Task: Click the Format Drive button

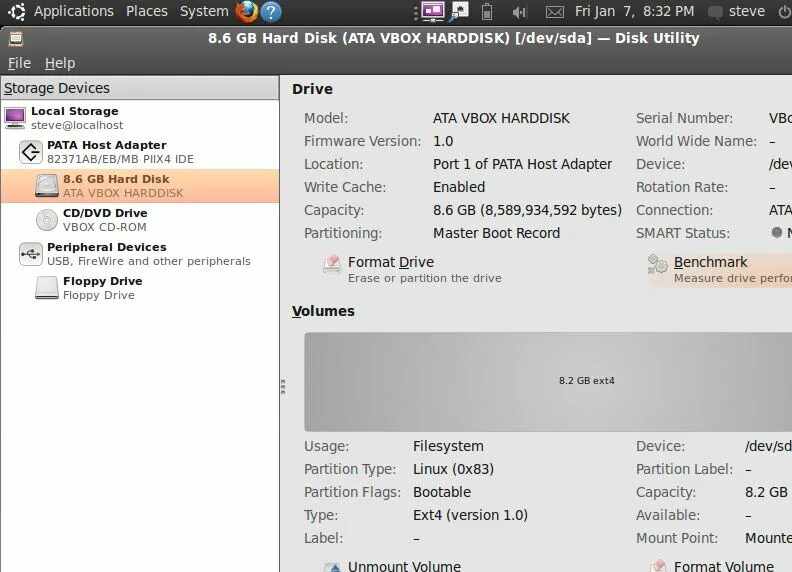Action: click(412, 269)
